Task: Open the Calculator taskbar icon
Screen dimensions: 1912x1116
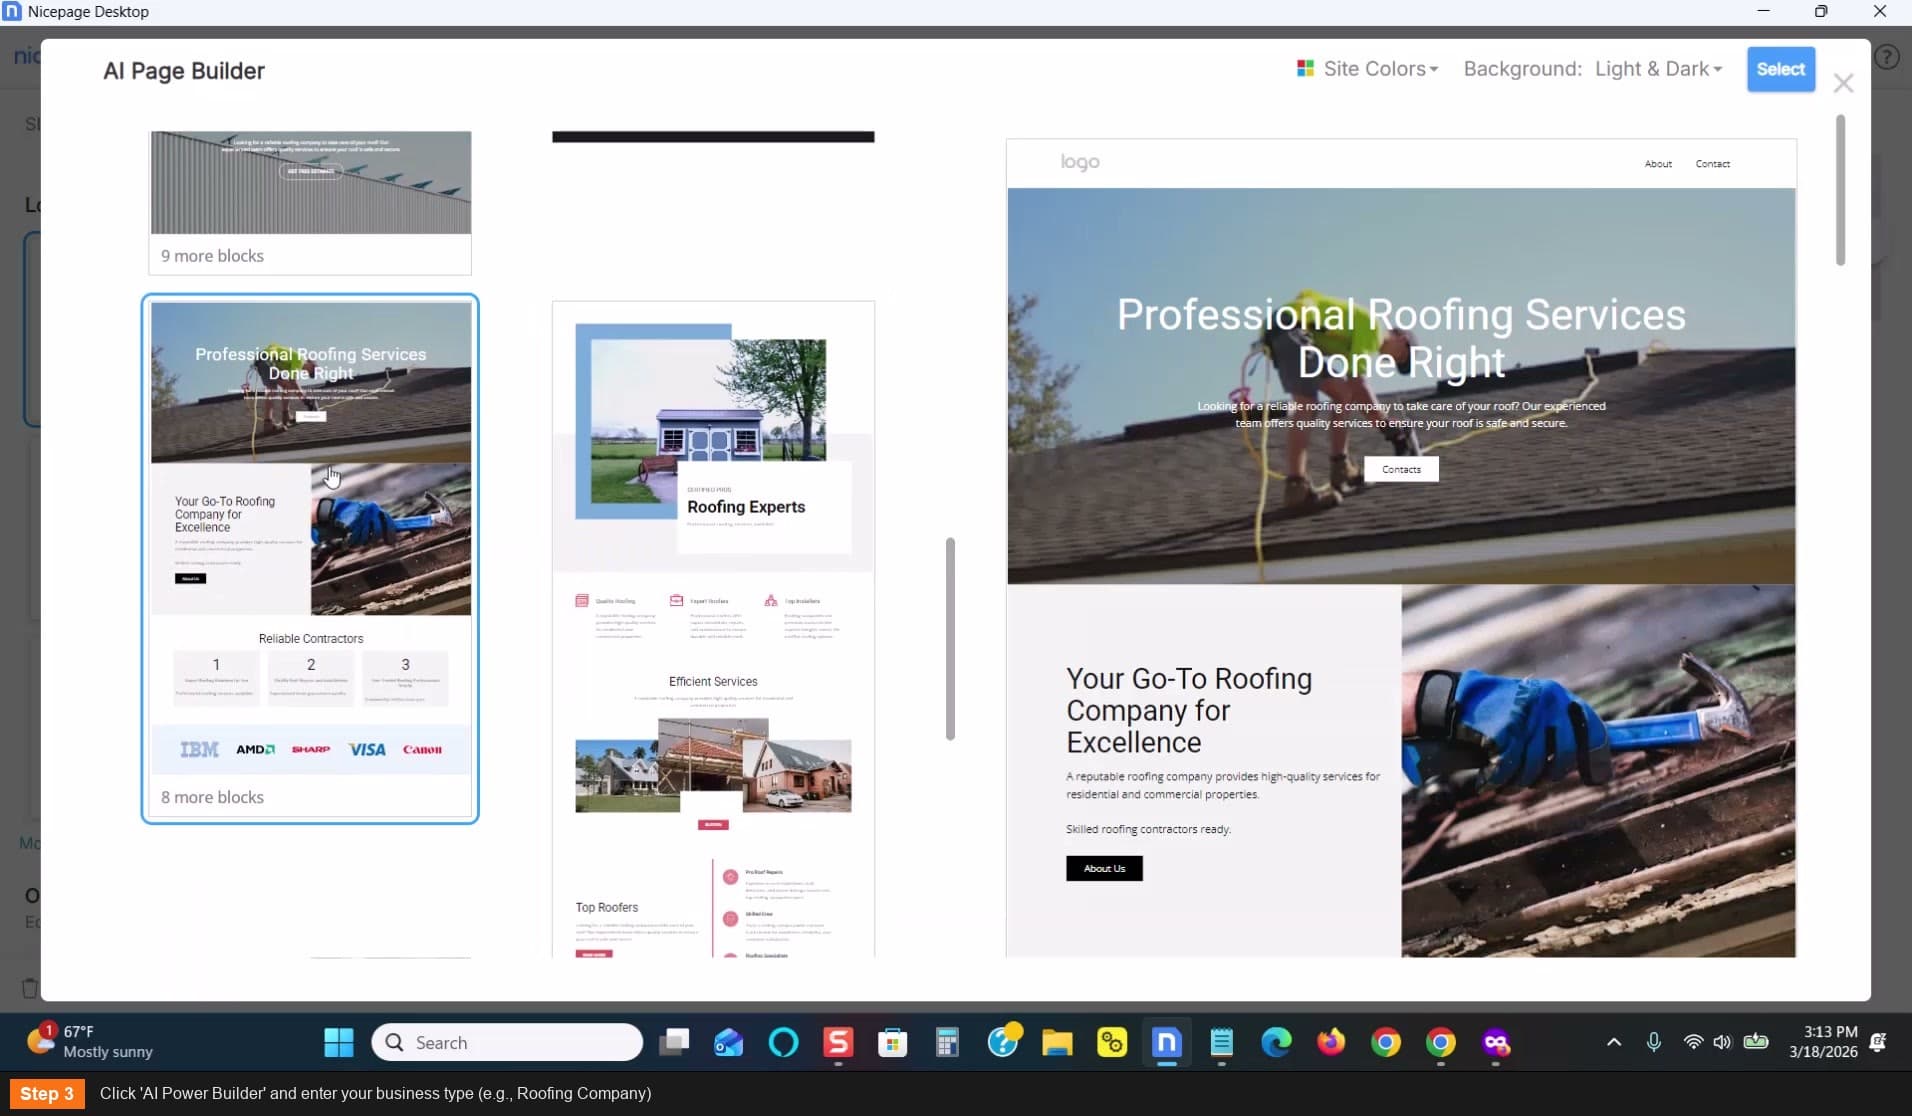Action: pyautogui.click(x=947, y=1042)
